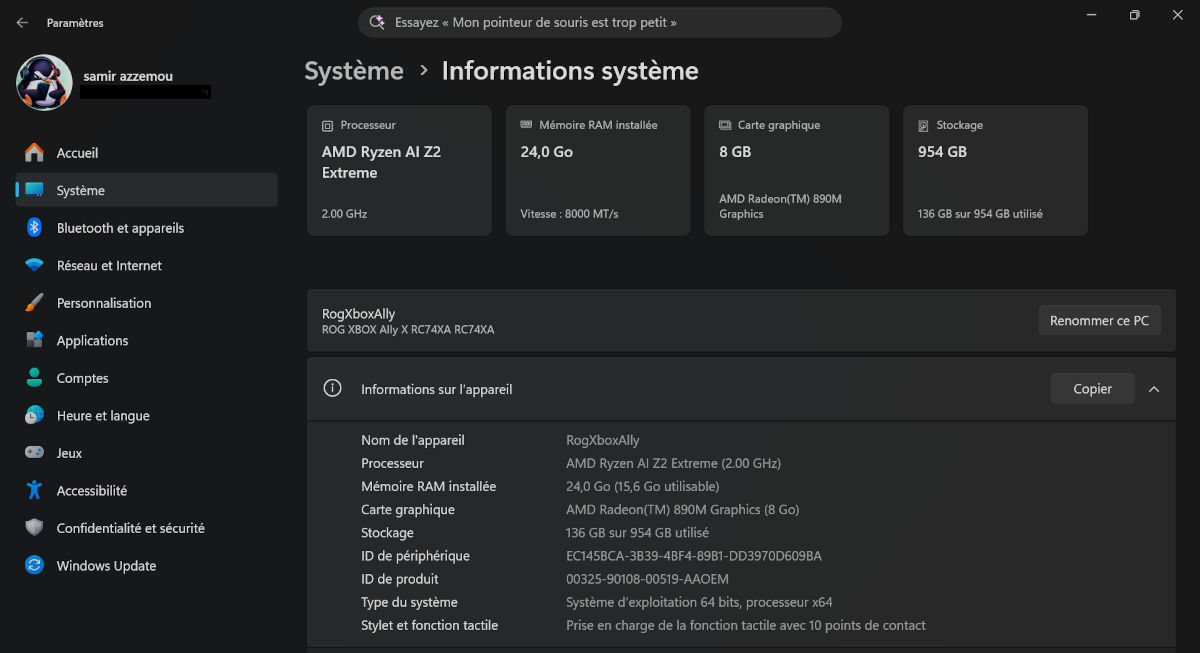Click the Réseau et Internet Wi-Fi icon
The image size is (1200, 653).
click(x=34, y=265)
